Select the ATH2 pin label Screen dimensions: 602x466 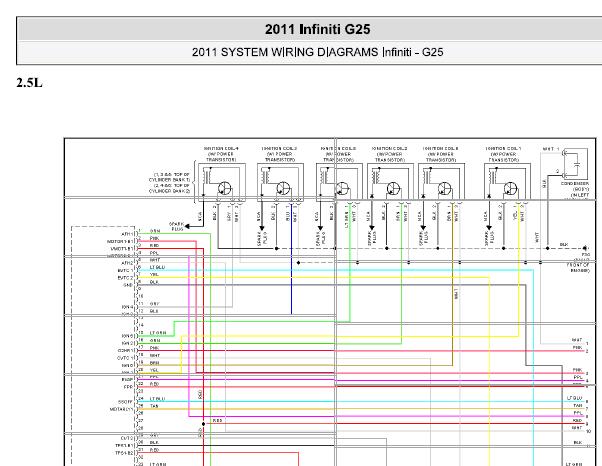127,263
